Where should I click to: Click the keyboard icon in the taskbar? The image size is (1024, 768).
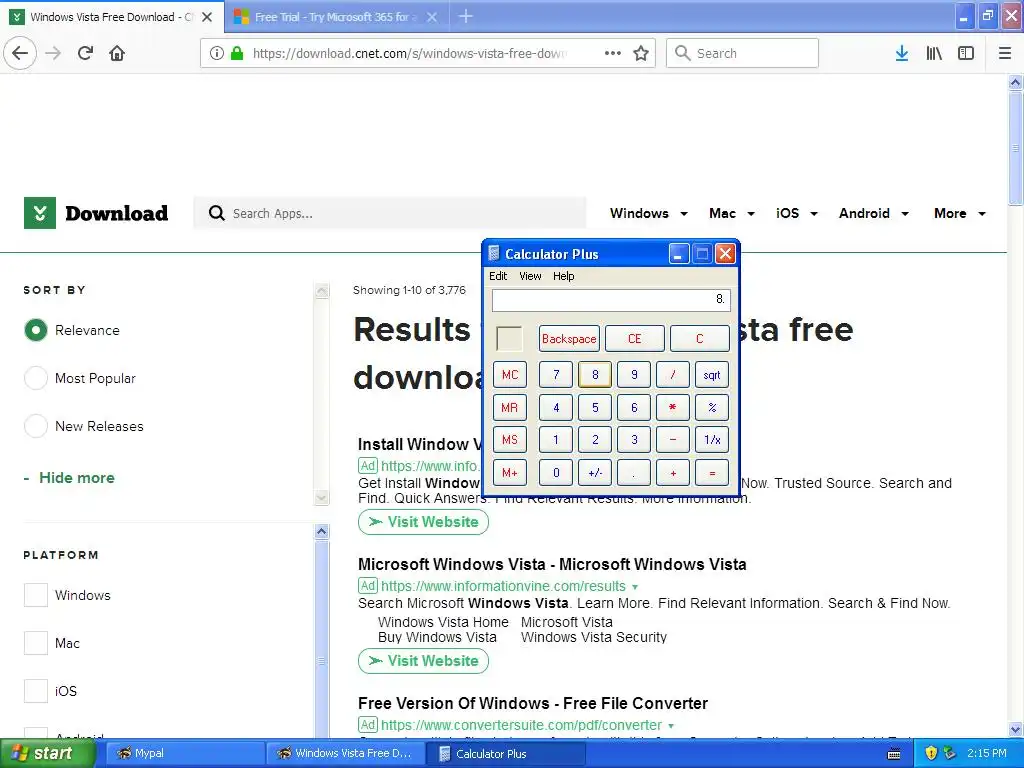(894, 754)
